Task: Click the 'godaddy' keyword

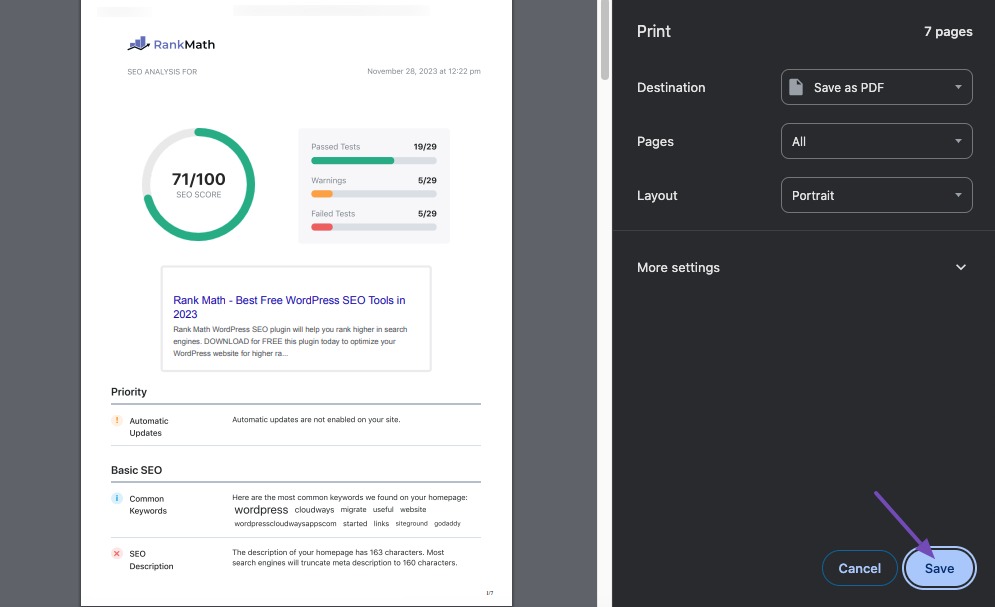Action: 447,524
